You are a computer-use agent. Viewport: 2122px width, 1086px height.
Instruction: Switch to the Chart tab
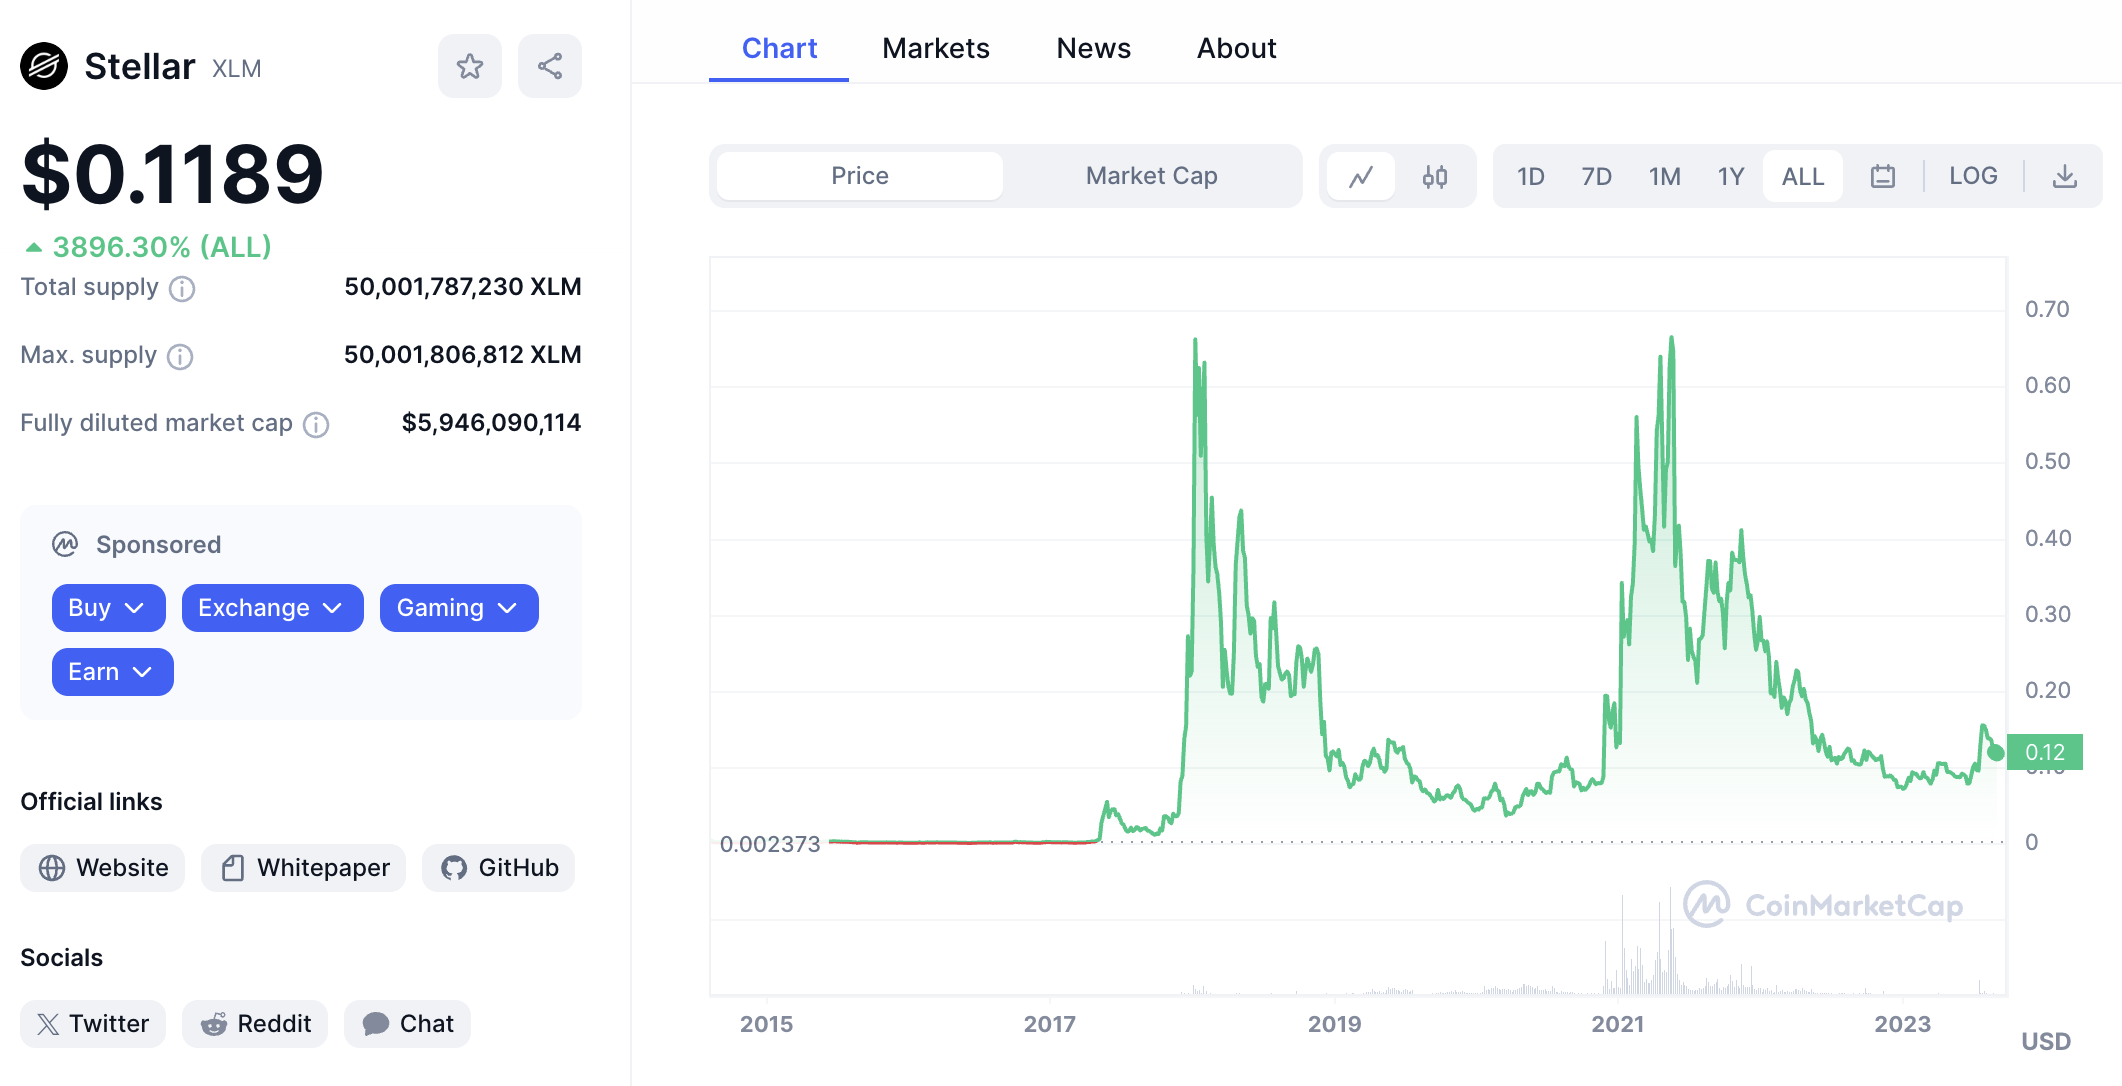pyautogui.click(x=779, y=48)
